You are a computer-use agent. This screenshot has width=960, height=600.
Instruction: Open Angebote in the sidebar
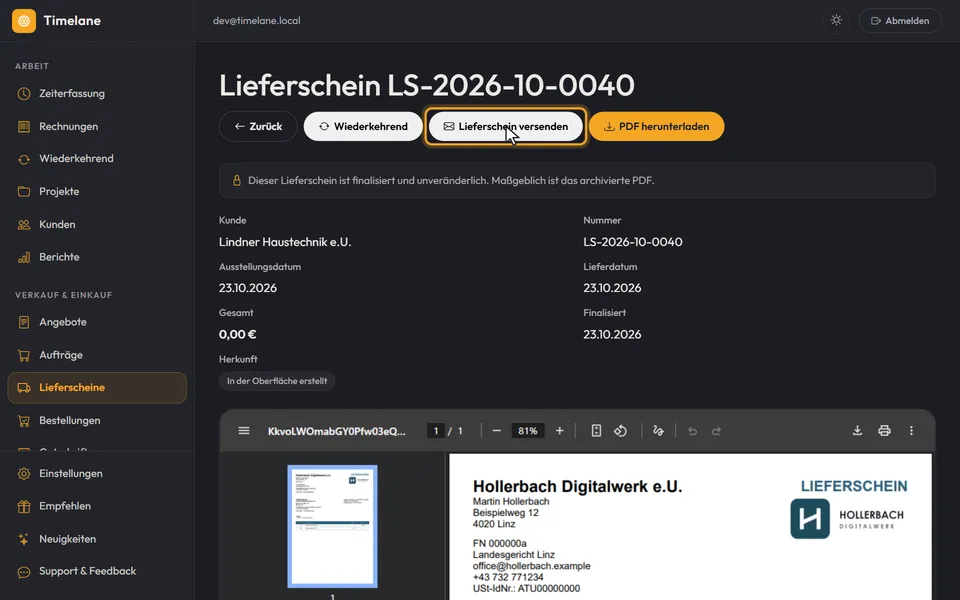(x=97, y=322)
